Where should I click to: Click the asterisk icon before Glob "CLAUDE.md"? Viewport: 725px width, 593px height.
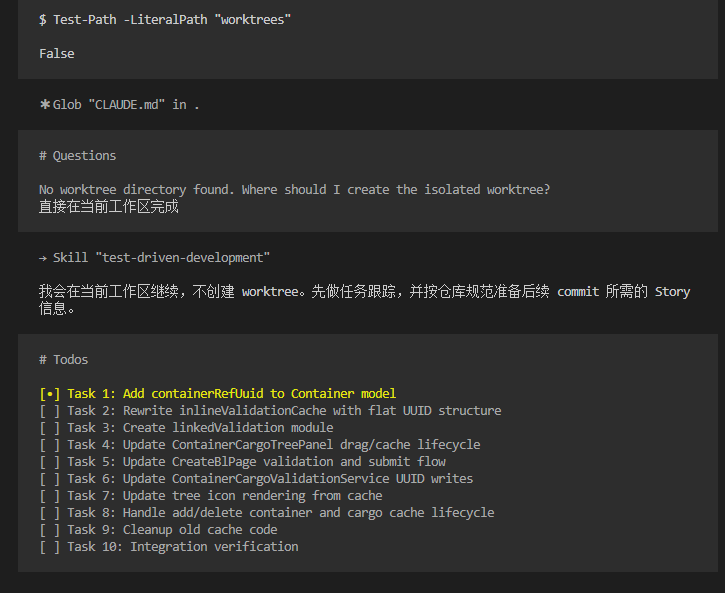44,104
